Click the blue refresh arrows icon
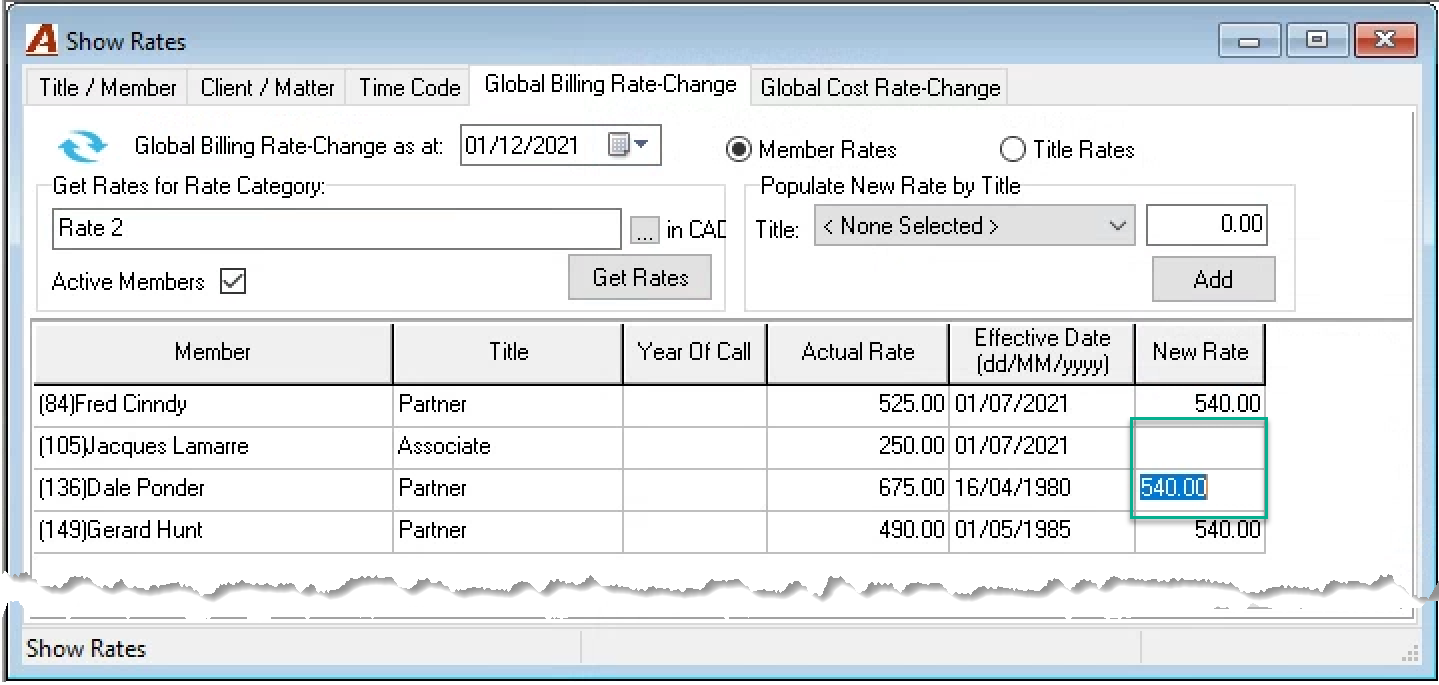 82,146
